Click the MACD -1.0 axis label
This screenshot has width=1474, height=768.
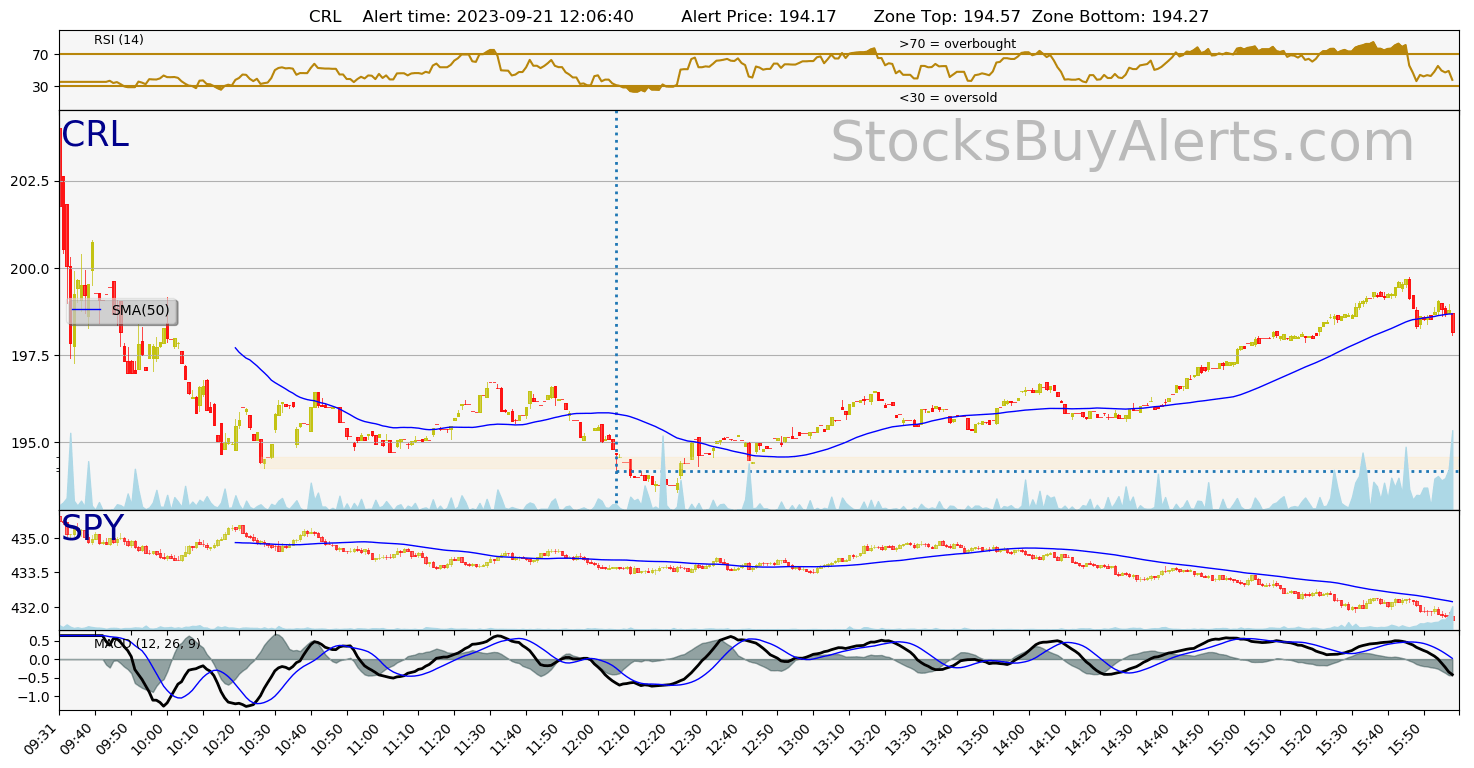pyautogui.click(x=33, y=696)
